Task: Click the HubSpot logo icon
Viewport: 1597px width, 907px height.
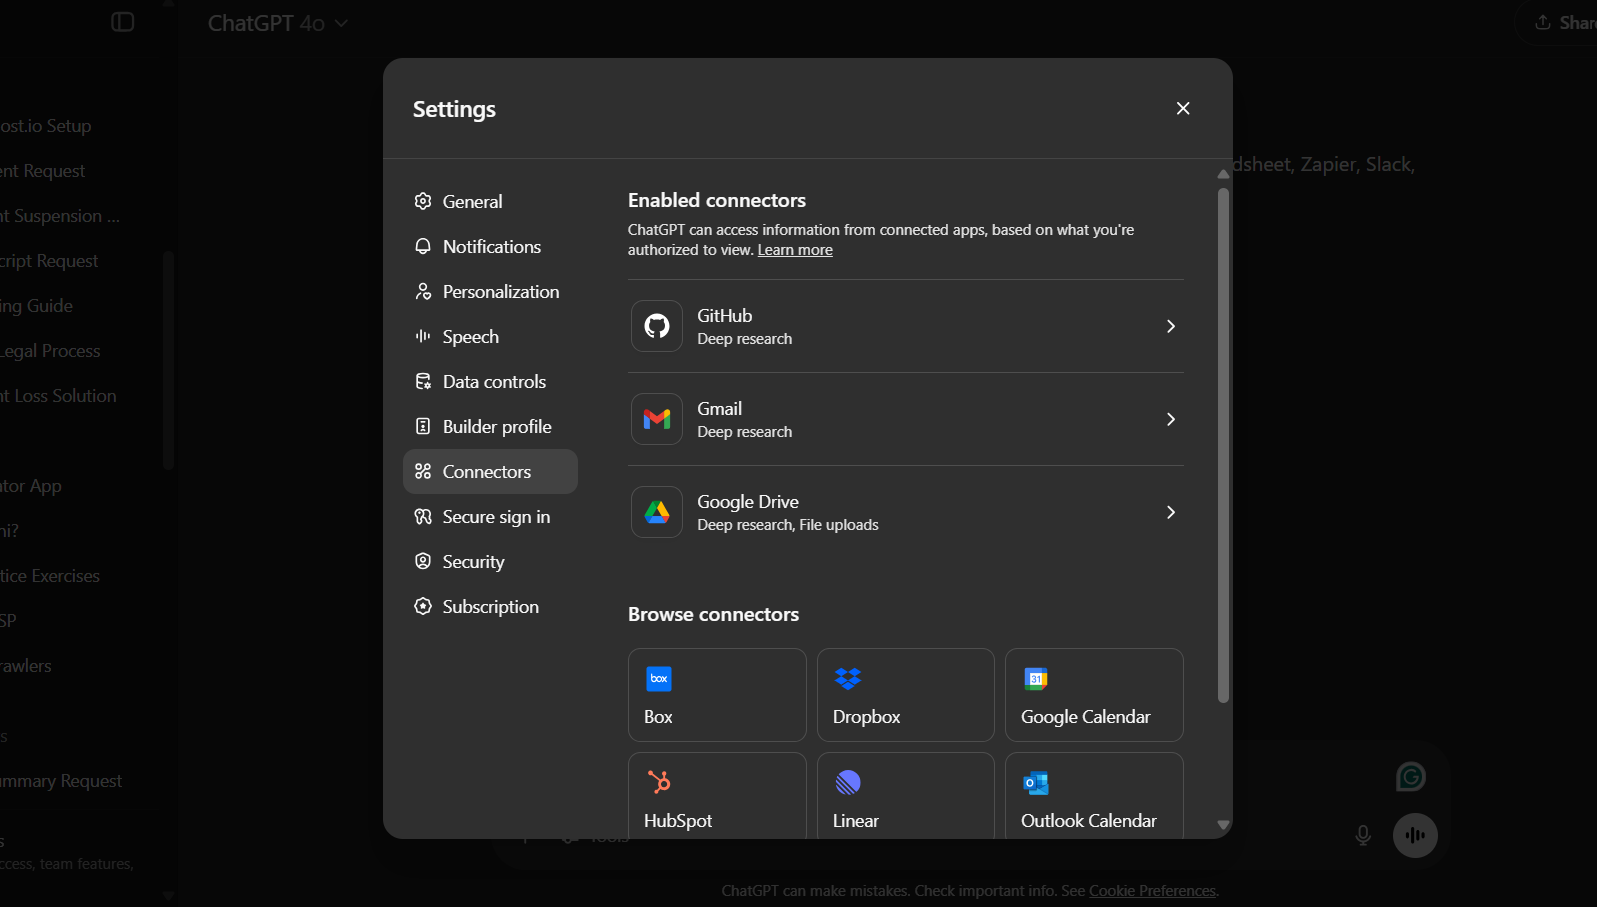Action: coord(659,782)
